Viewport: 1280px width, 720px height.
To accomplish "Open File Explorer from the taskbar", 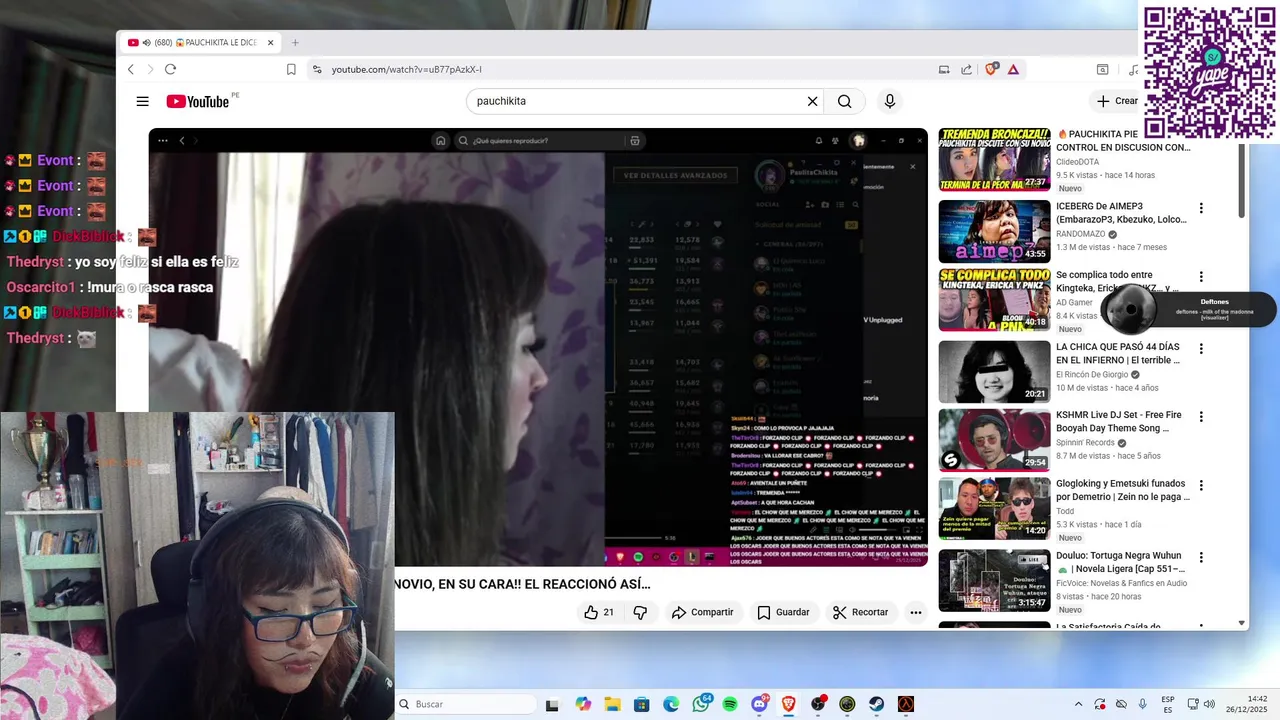I will click(612, 704).
